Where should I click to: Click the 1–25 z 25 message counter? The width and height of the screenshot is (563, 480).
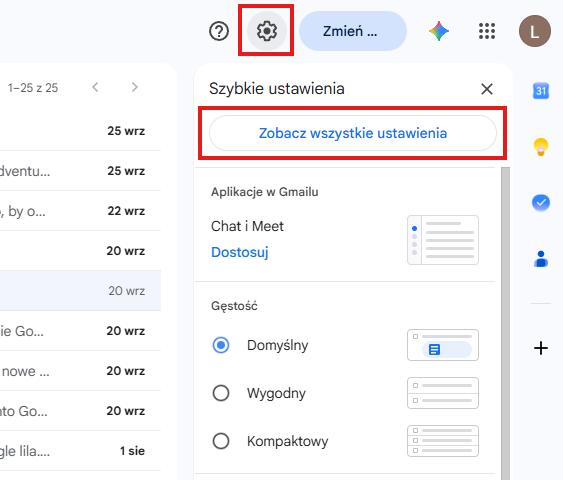[33, 88]
